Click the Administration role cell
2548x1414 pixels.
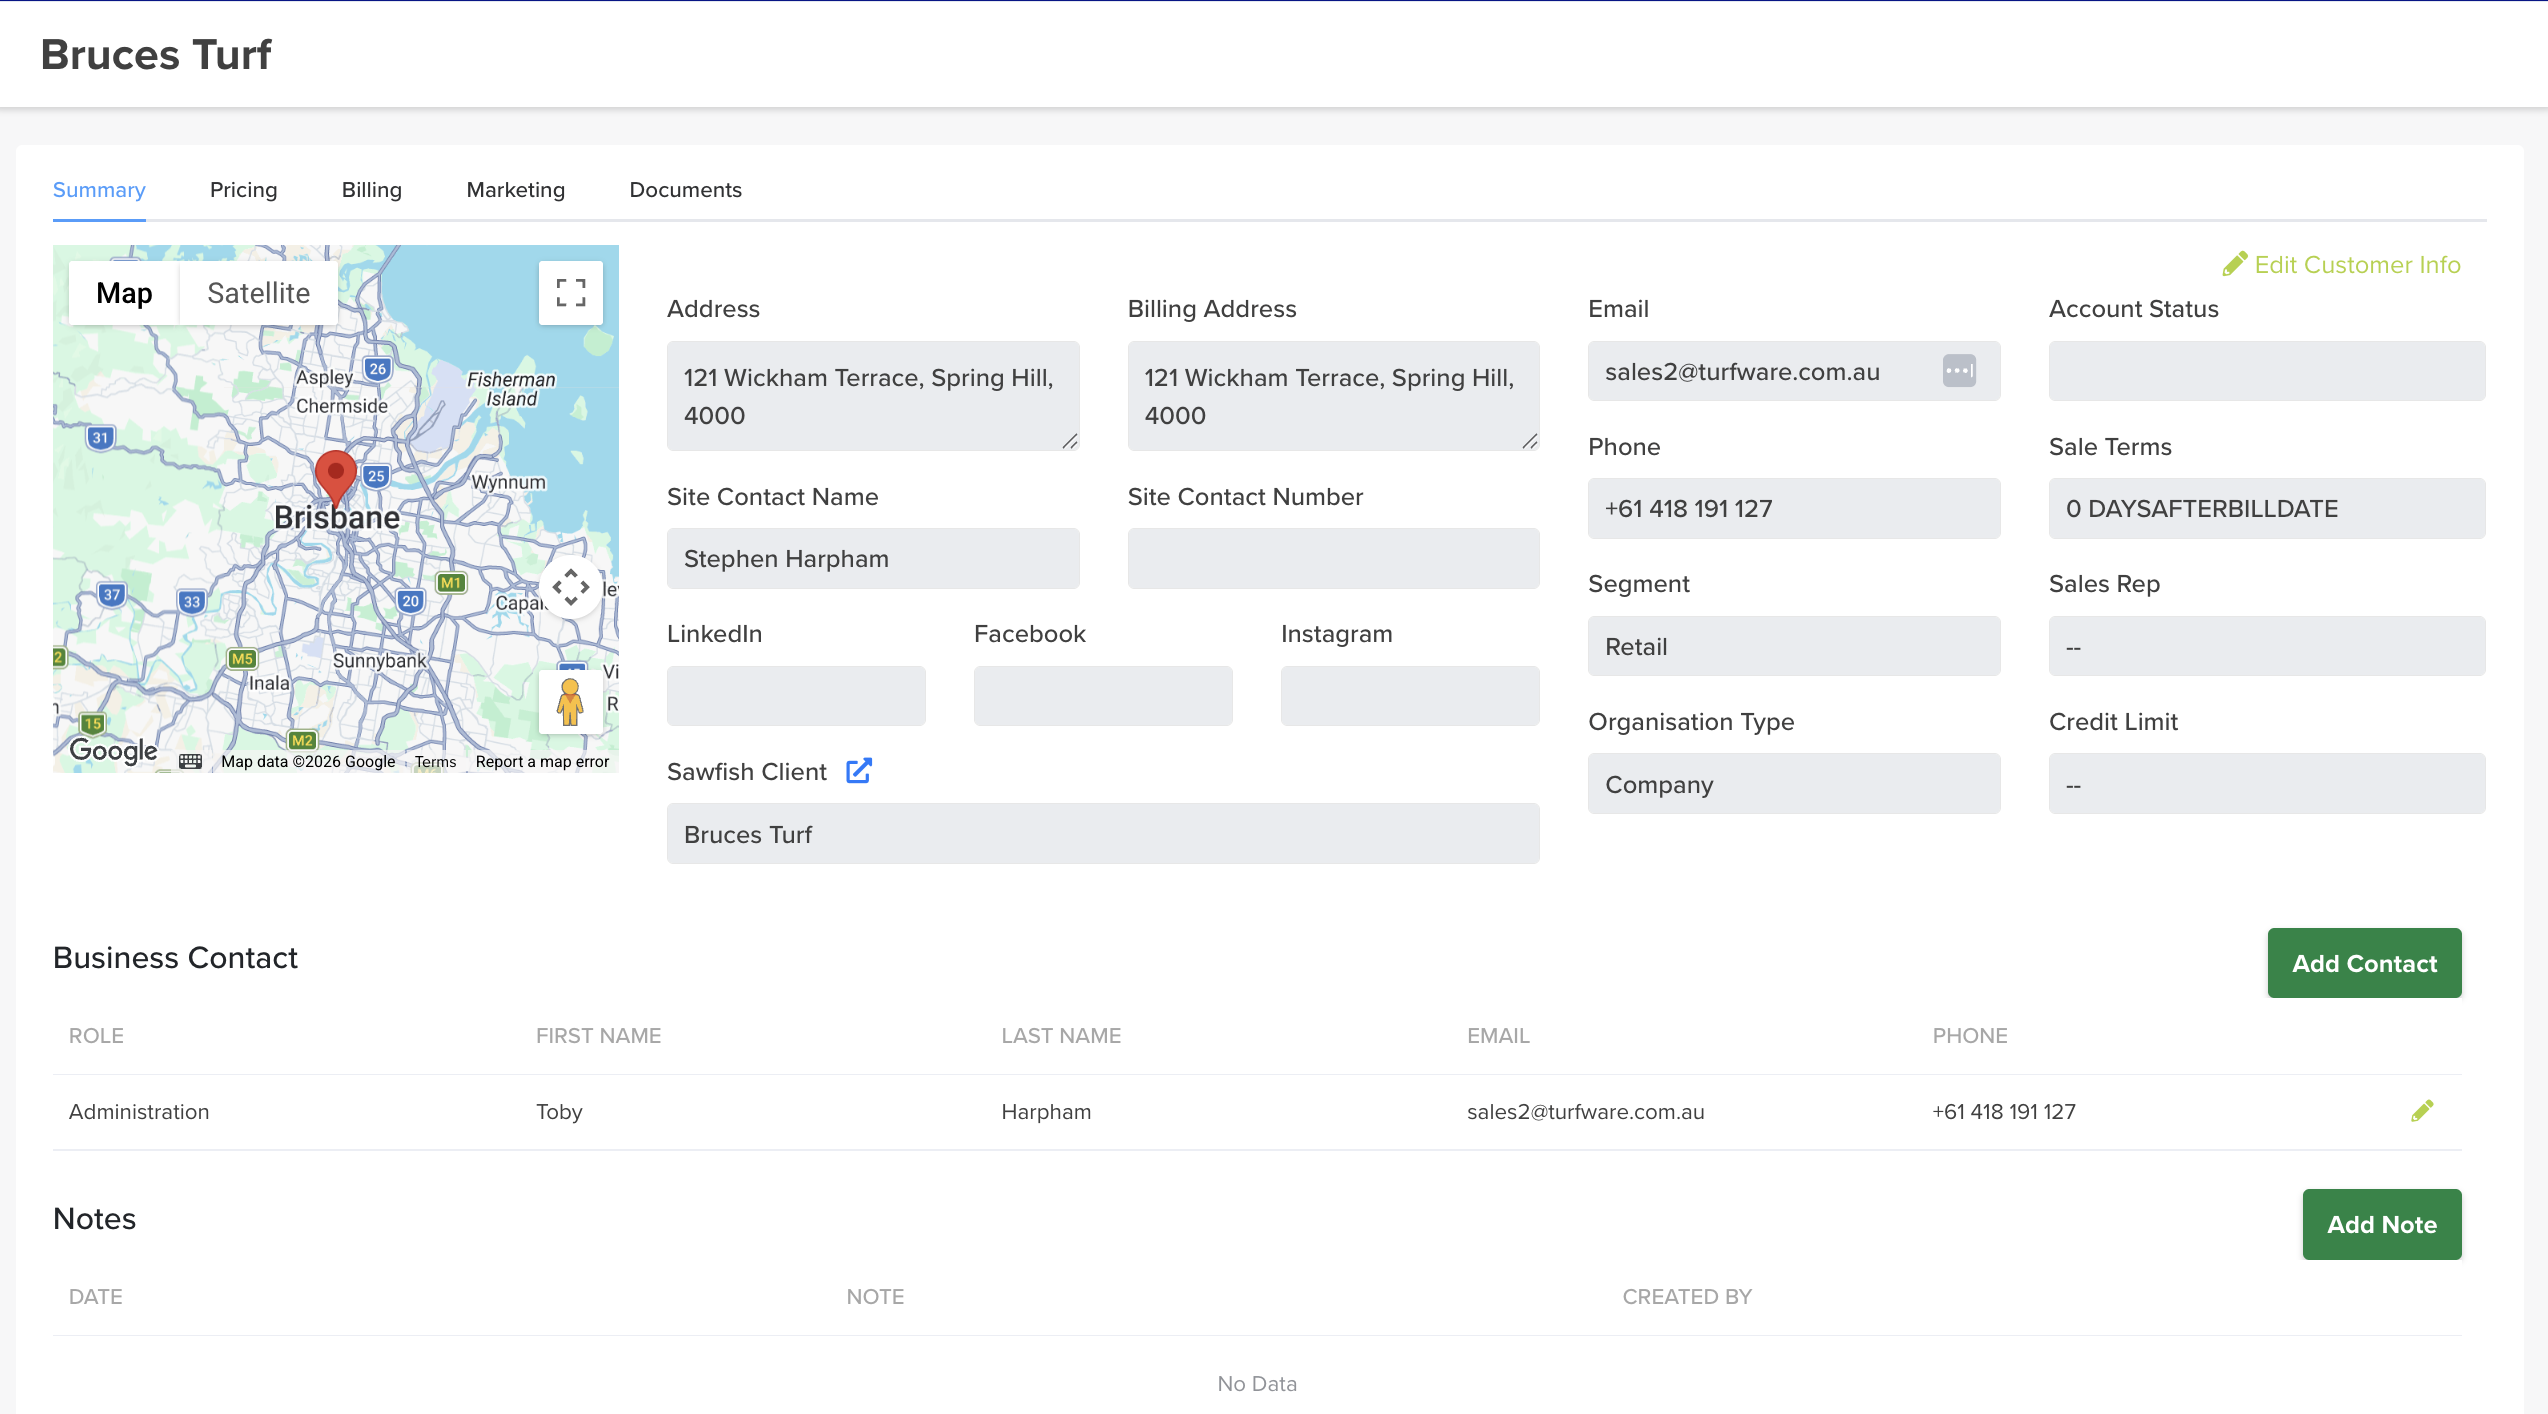click(139, 1112)
